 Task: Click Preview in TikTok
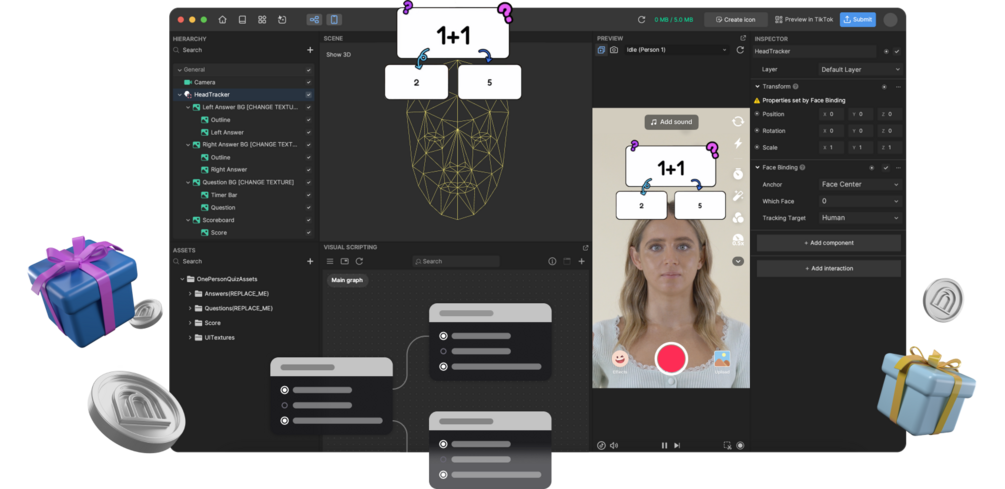[804, 20]
